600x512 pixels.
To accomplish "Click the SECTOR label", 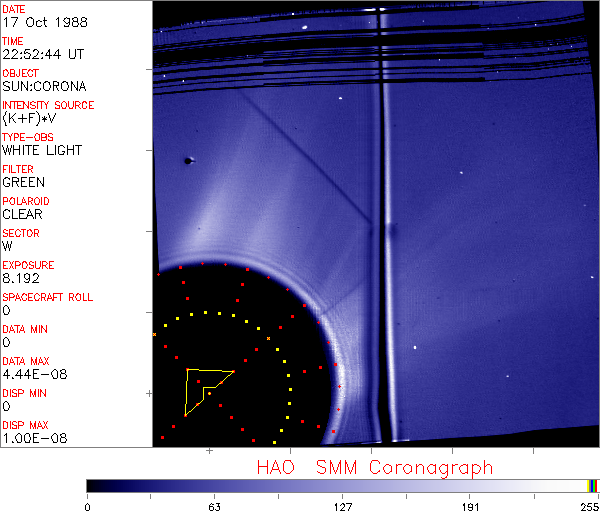I will (x=21, y=233).
